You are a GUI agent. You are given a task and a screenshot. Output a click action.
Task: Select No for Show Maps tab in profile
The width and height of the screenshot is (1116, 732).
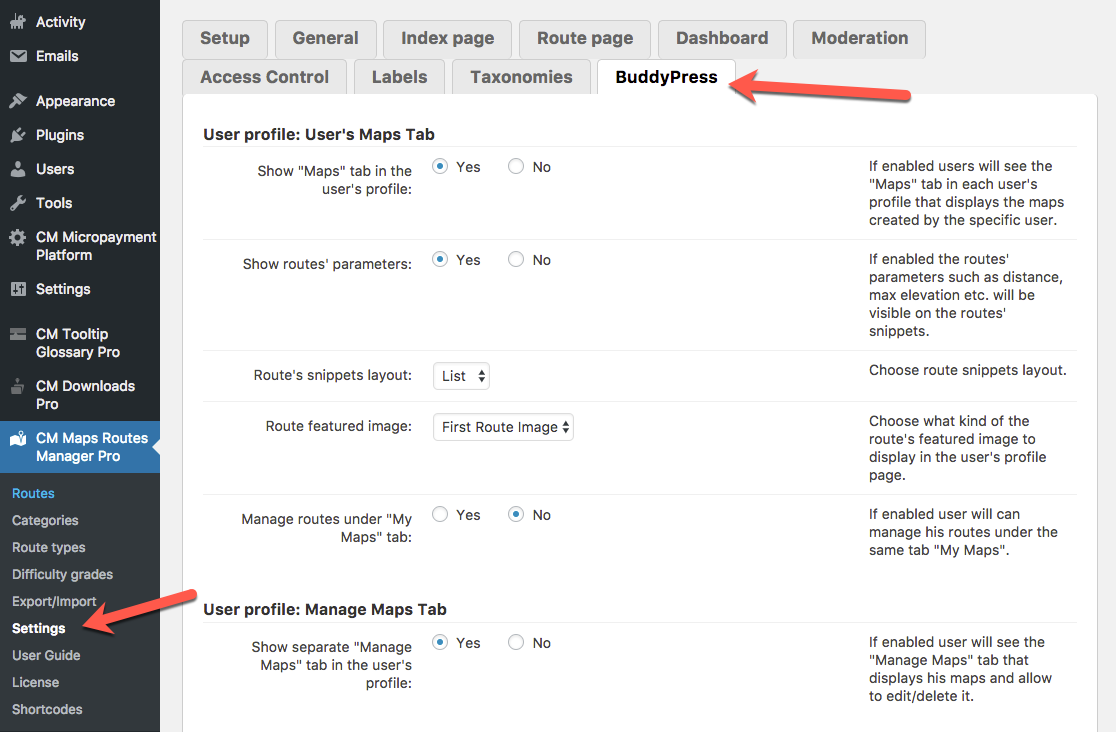516,167
